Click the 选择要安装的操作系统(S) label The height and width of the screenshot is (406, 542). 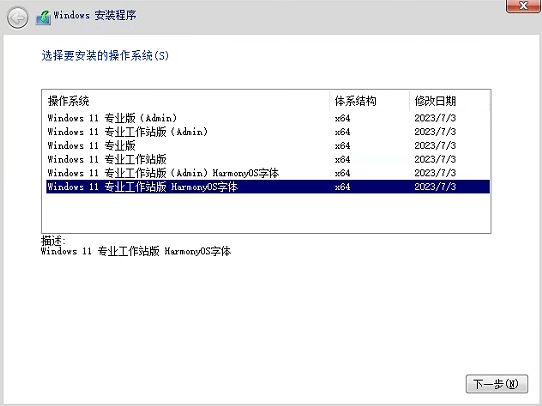point(105,55)
